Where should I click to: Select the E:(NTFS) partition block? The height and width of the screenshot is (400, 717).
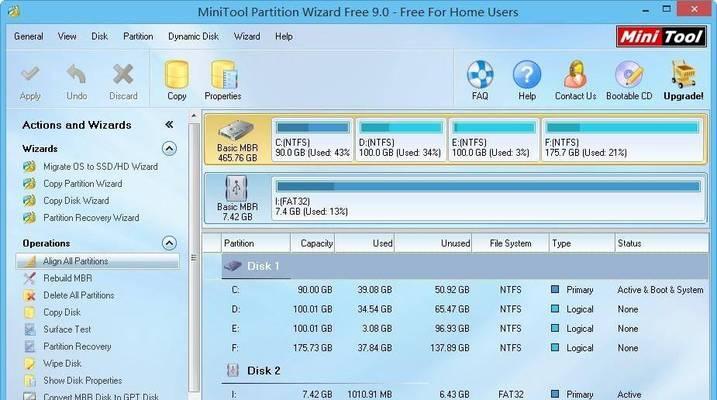point(493,140)
